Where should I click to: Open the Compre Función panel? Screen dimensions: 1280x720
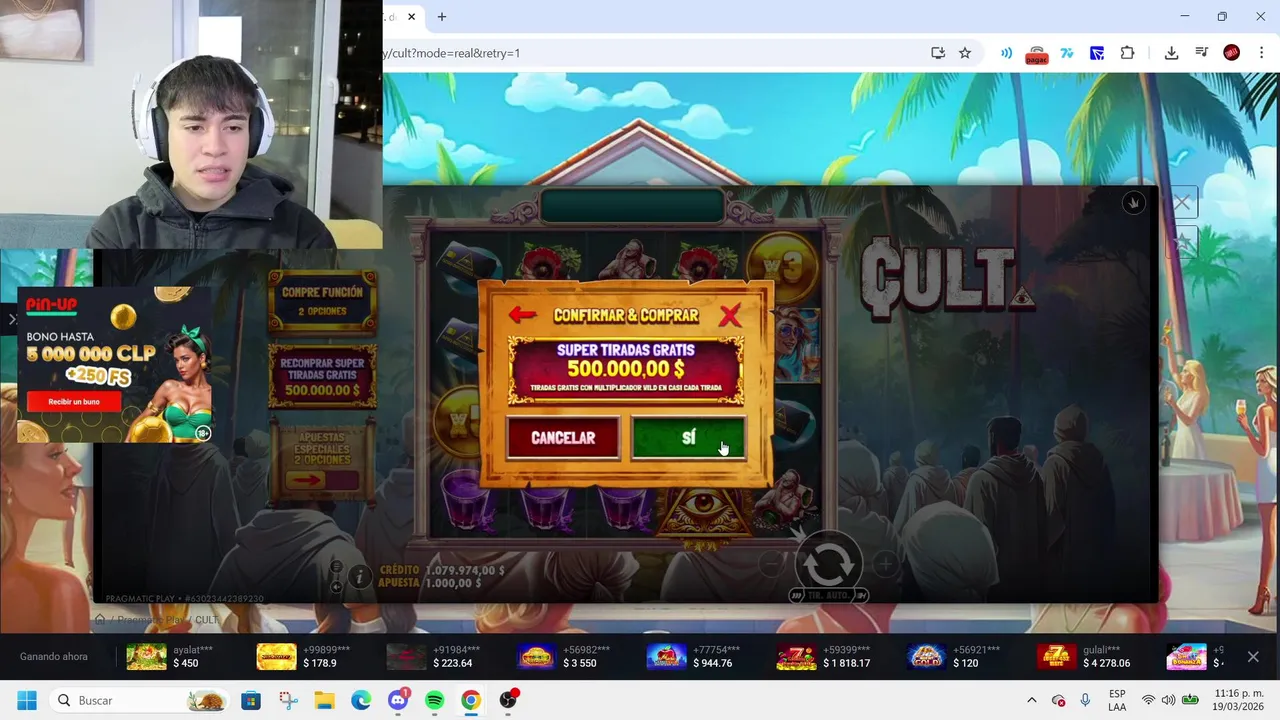[x=322, y=301]
